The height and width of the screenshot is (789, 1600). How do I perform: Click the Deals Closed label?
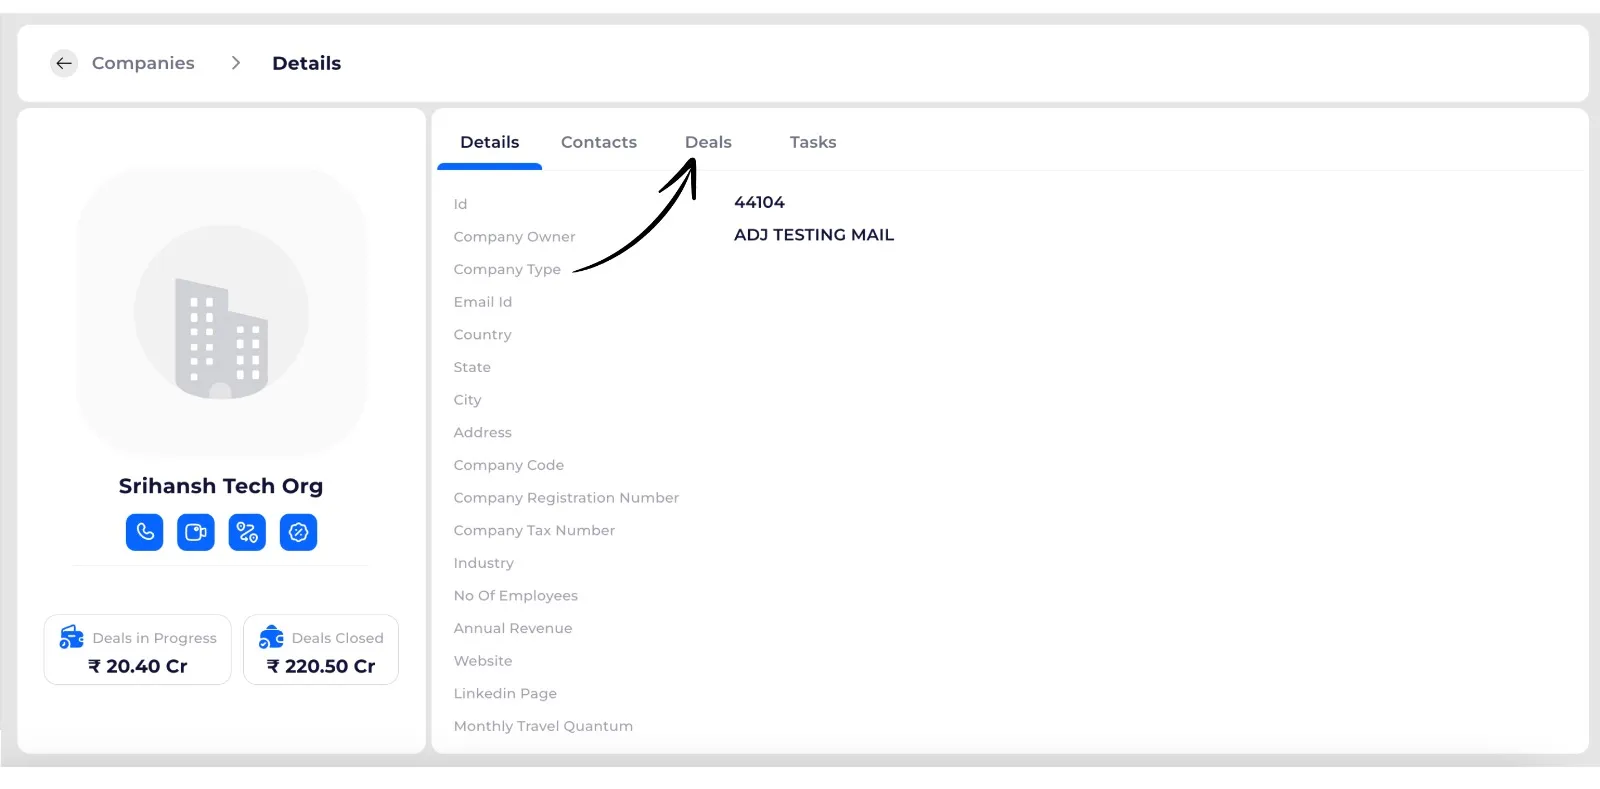[337, 638]
